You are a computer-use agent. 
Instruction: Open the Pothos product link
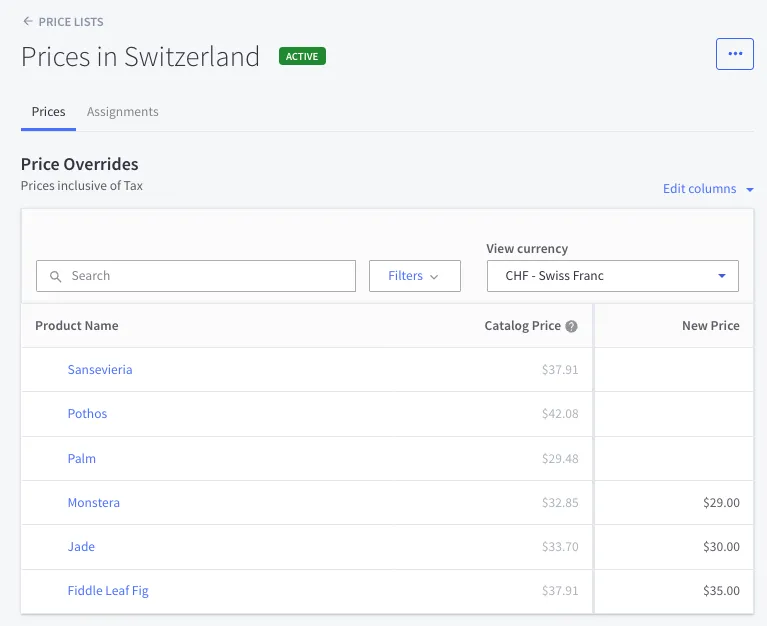[x=87, y=414]
